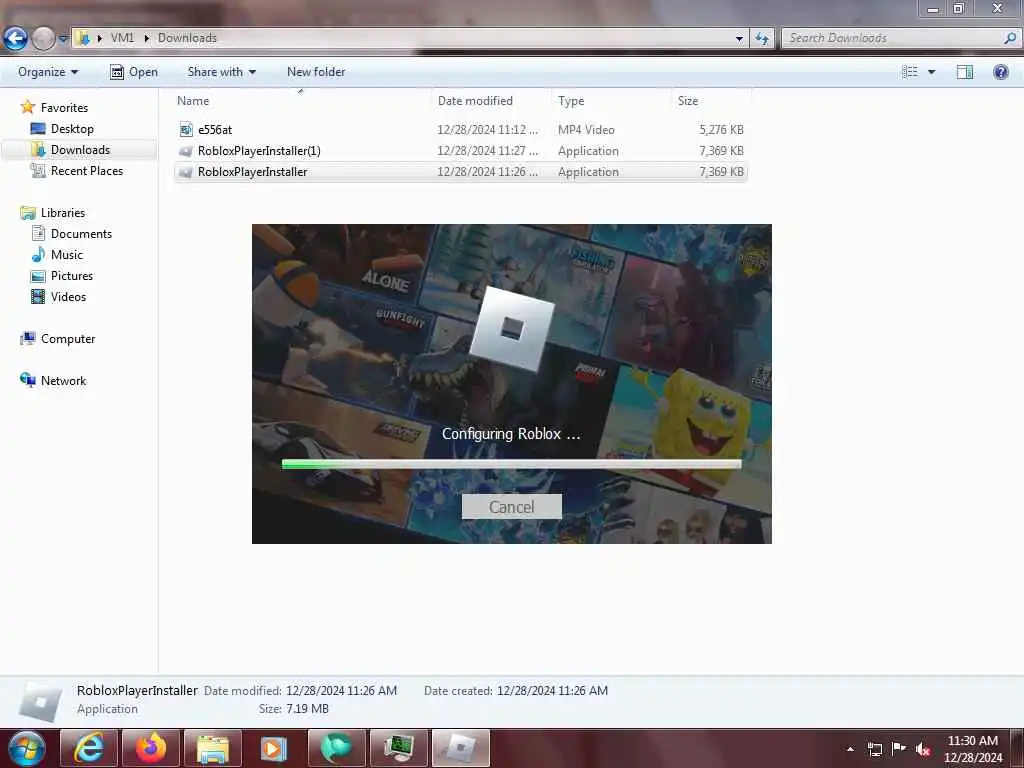Change the view icon button
This screenshot has width=1024, height=768.
pyautogui.click(x=910, y=72)
